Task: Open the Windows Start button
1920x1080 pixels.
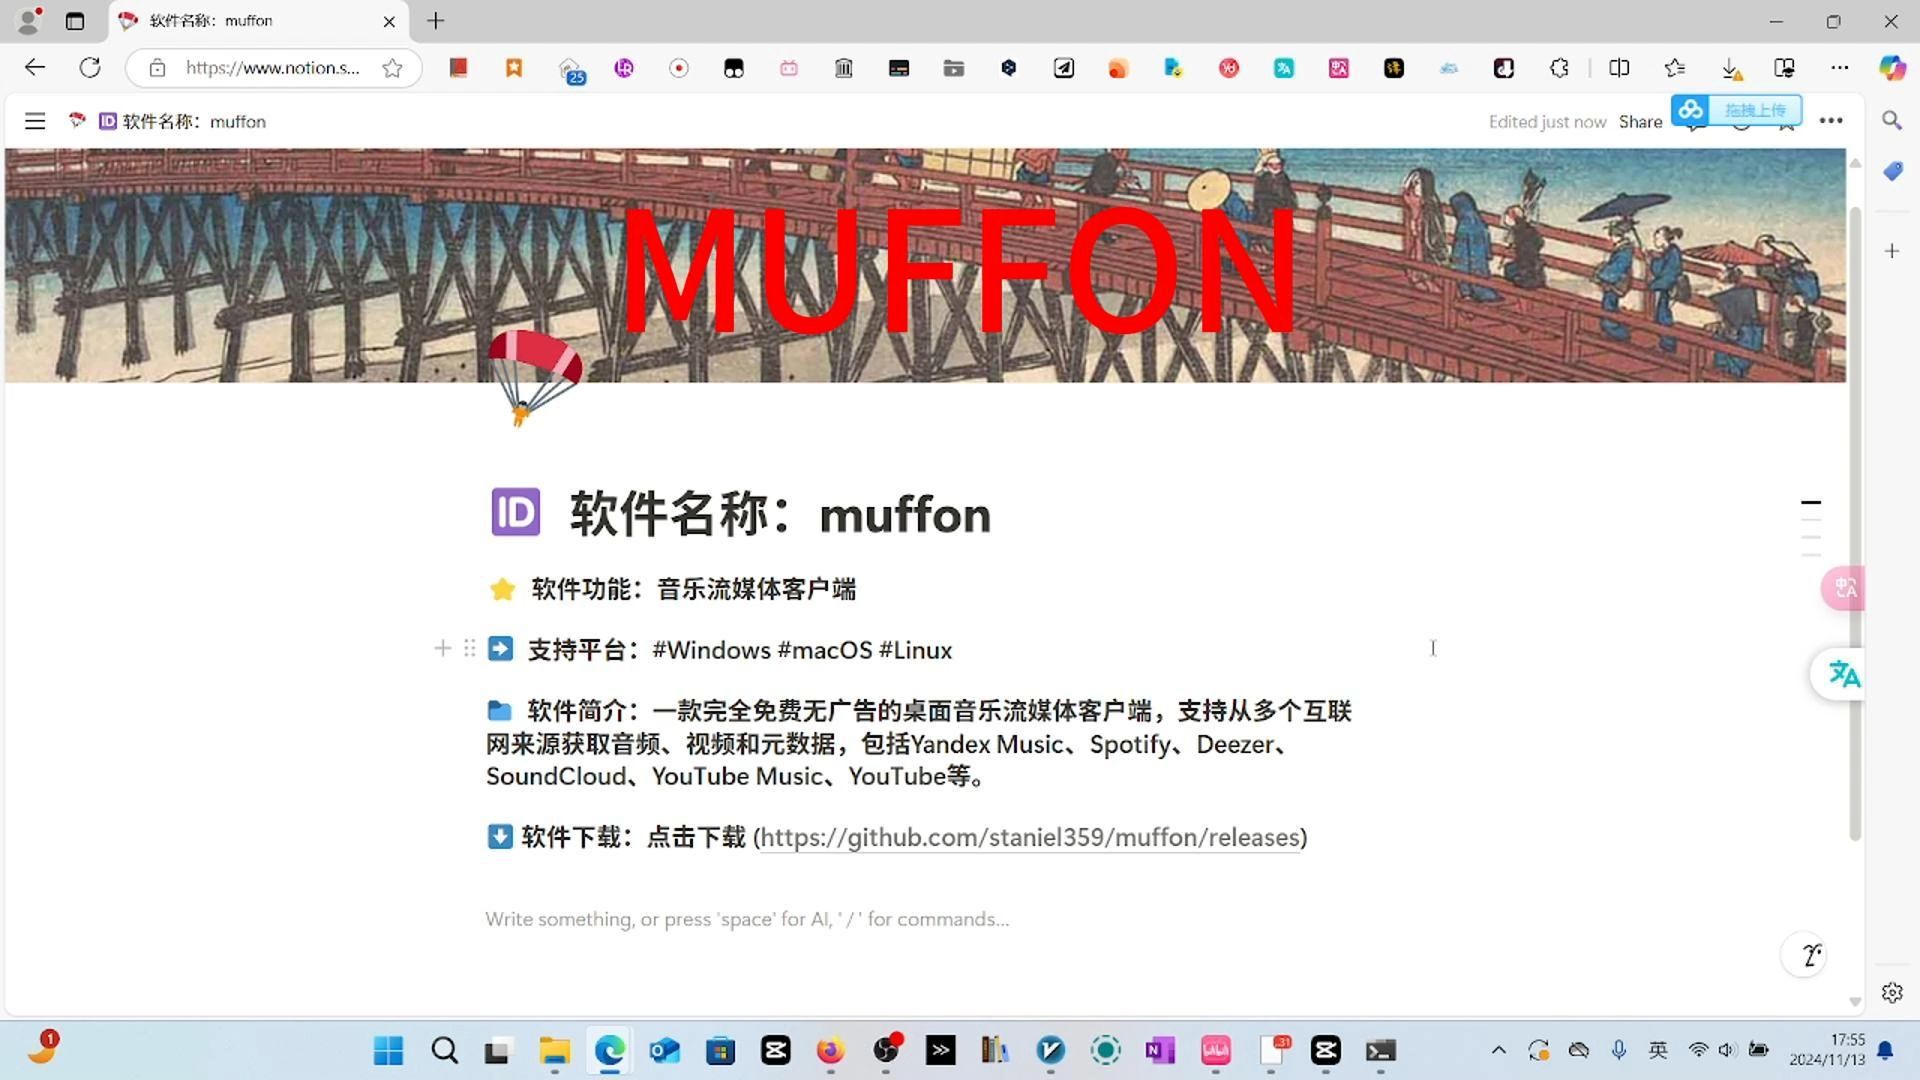Action: tap(388, 1050)
